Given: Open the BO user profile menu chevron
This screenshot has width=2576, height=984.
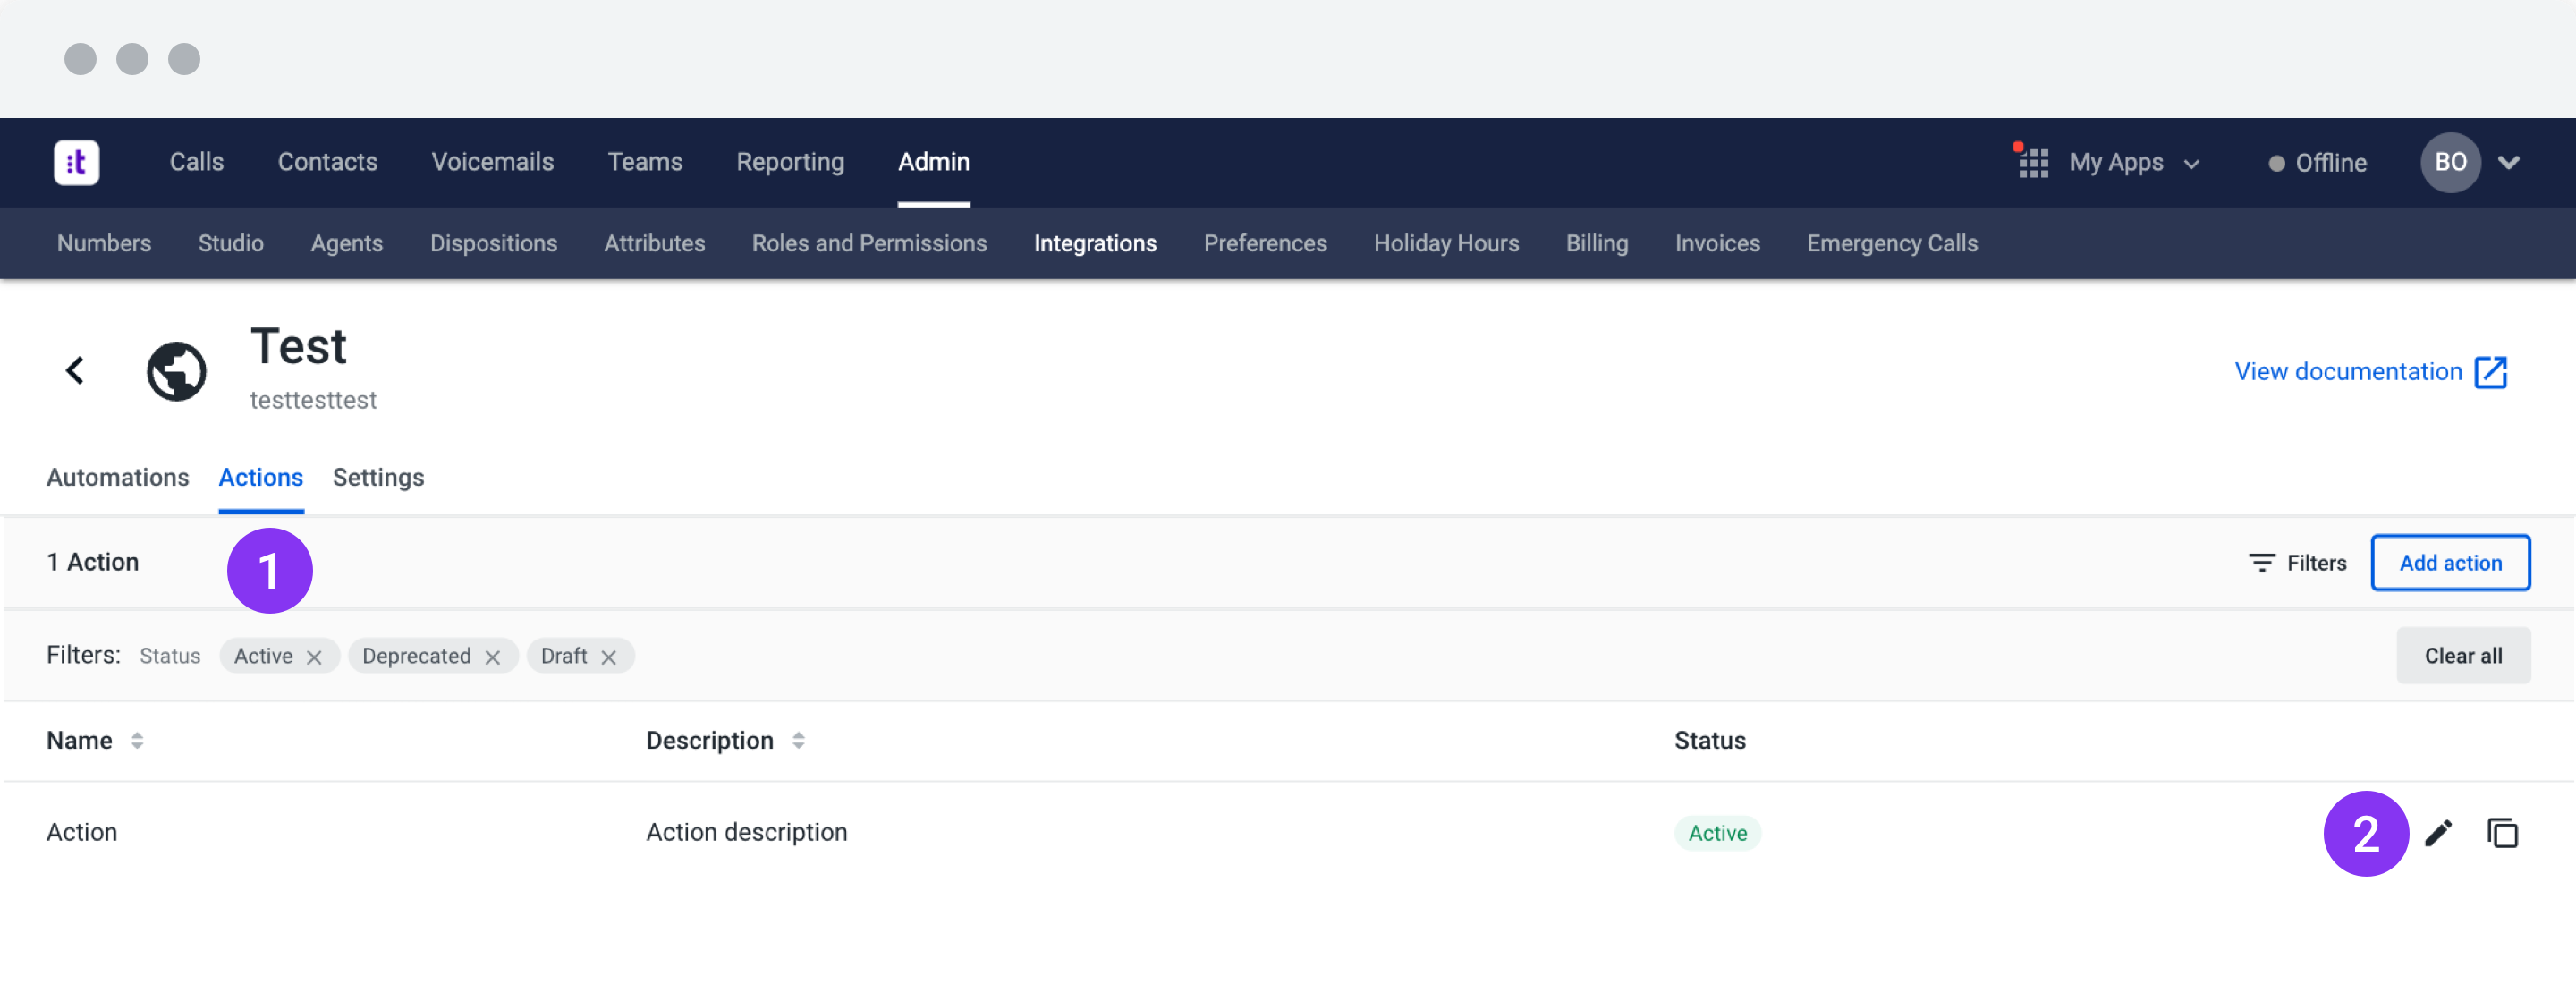Looking at the screenshot, I should point(2509,162).
